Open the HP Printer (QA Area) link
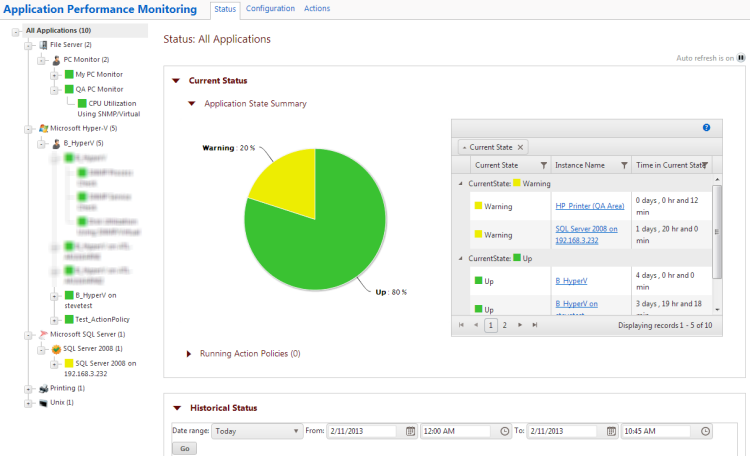Viewport: 750px width, 456px height. pyautogui.click(x=589, y=206)
